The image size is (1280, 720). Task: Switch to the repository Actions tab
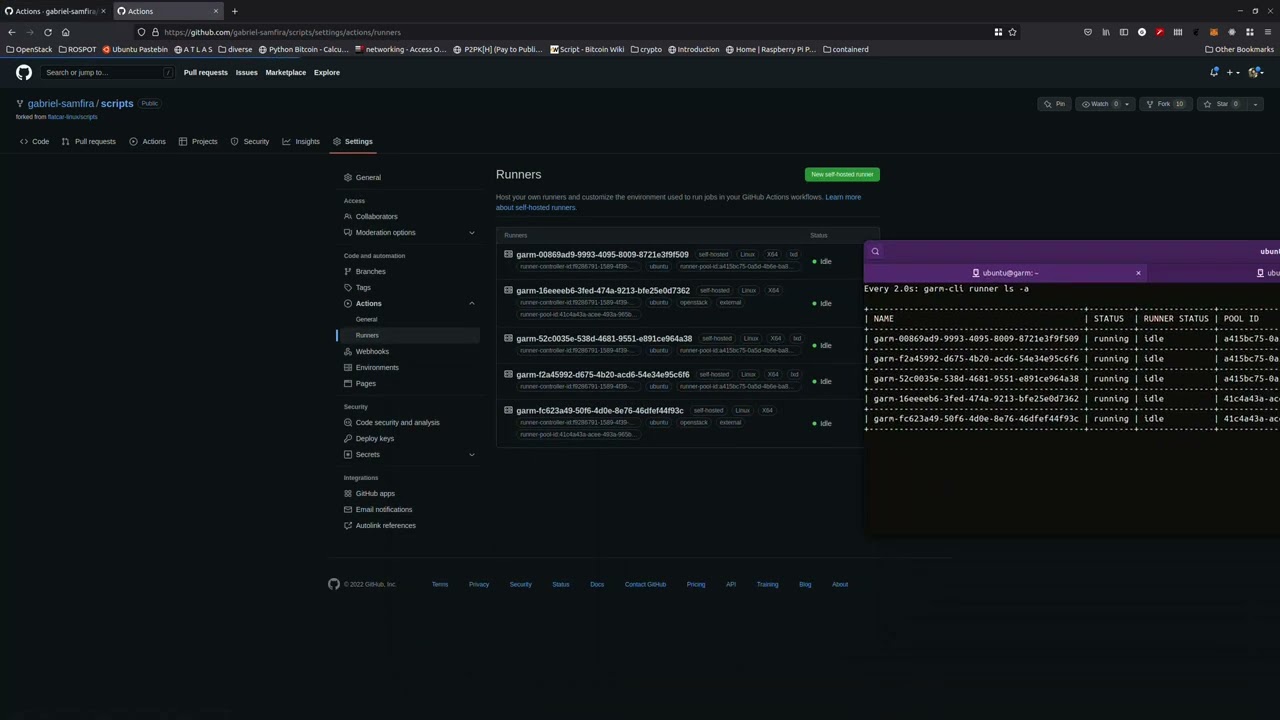(147, 142)
